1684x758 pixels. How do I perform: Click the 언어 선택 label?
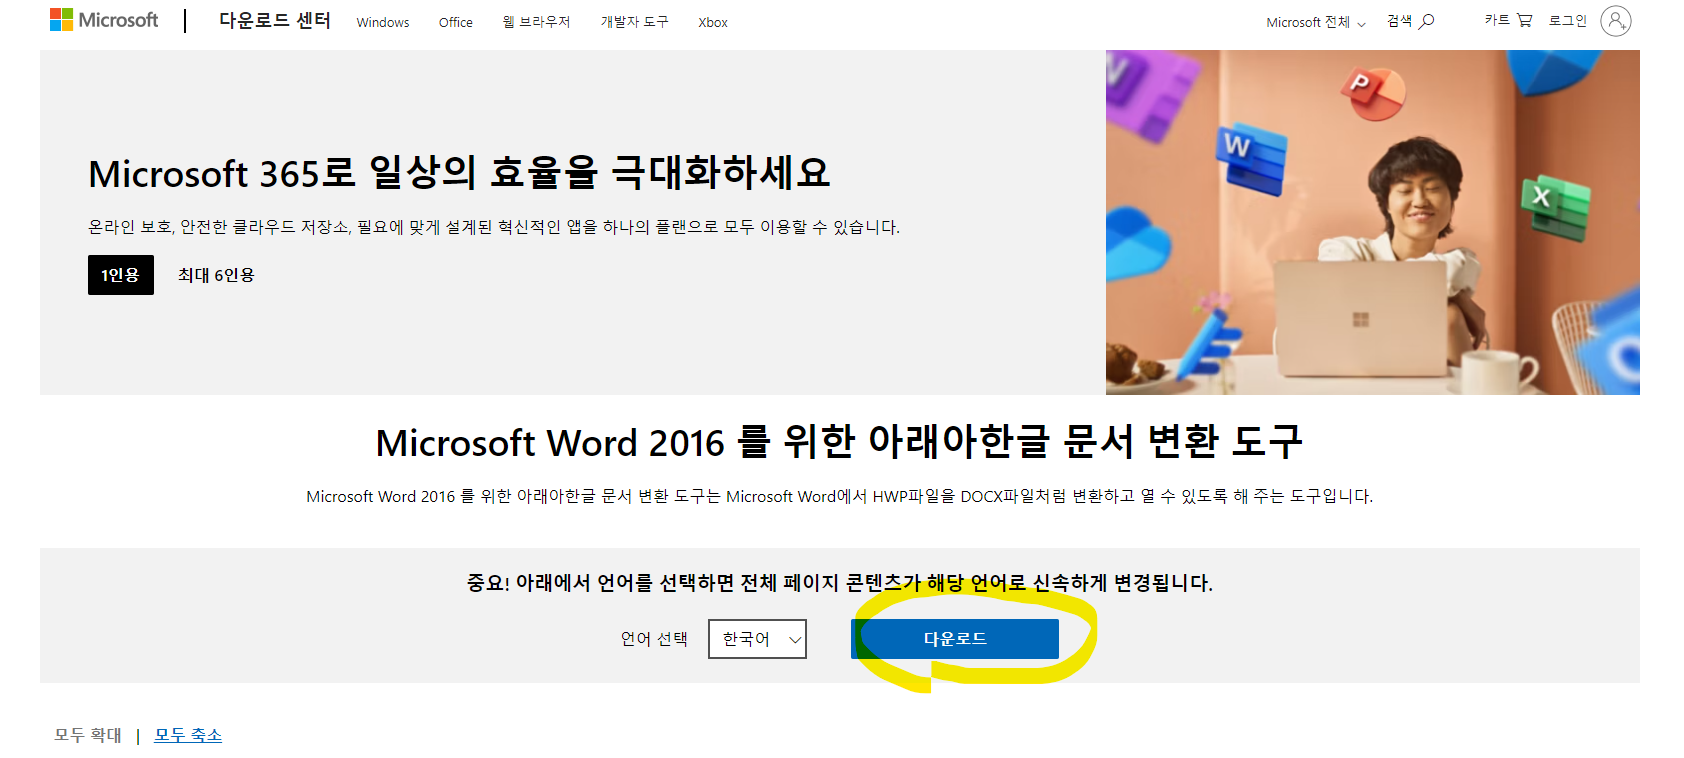coord(654,639)
